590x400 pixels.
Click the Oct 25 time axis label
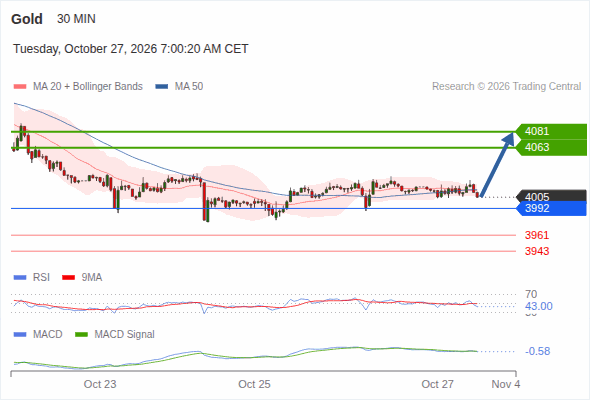click(x=254, y=384)
